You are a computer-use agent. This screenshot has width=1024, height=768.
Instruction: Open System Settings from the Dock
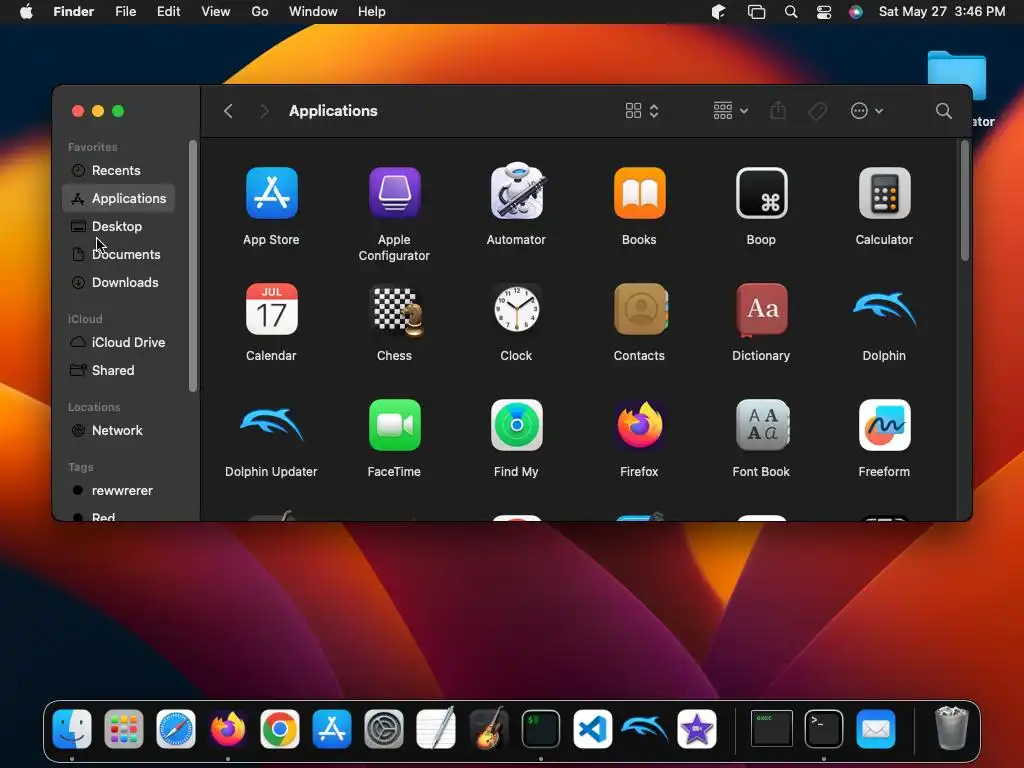[x=384, y=729]
